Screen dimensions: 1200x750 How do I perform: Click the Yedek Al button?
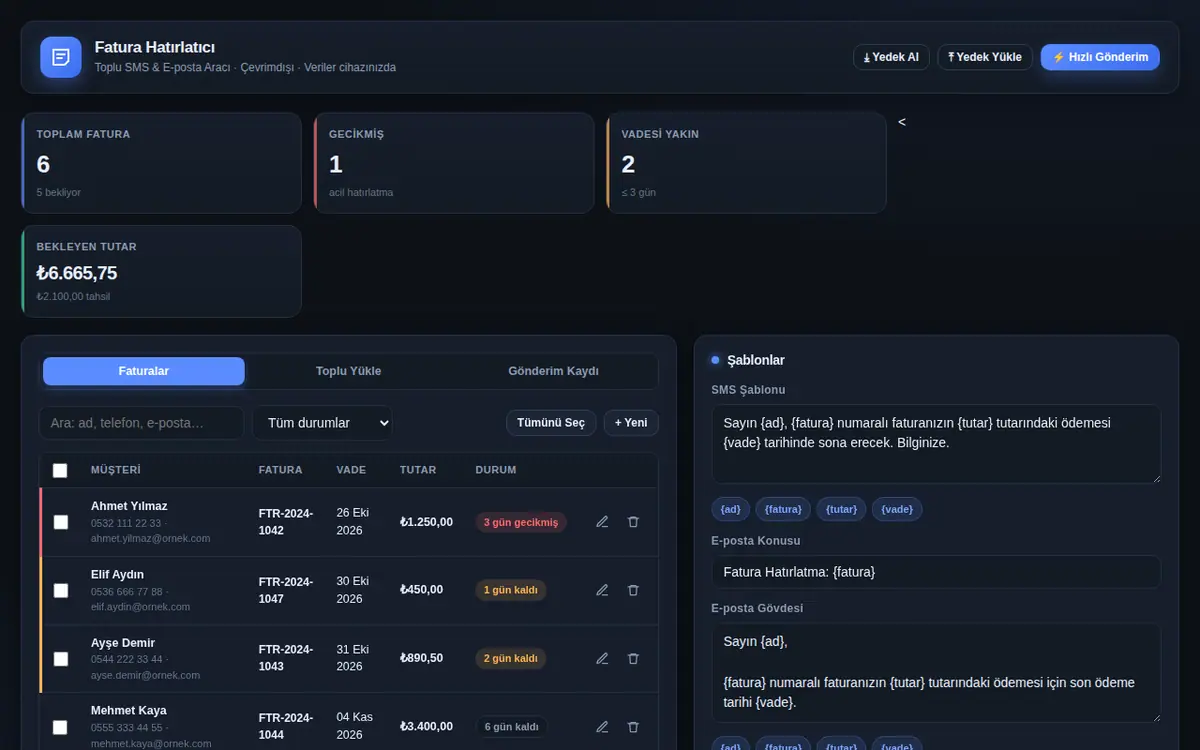point(891,57)
